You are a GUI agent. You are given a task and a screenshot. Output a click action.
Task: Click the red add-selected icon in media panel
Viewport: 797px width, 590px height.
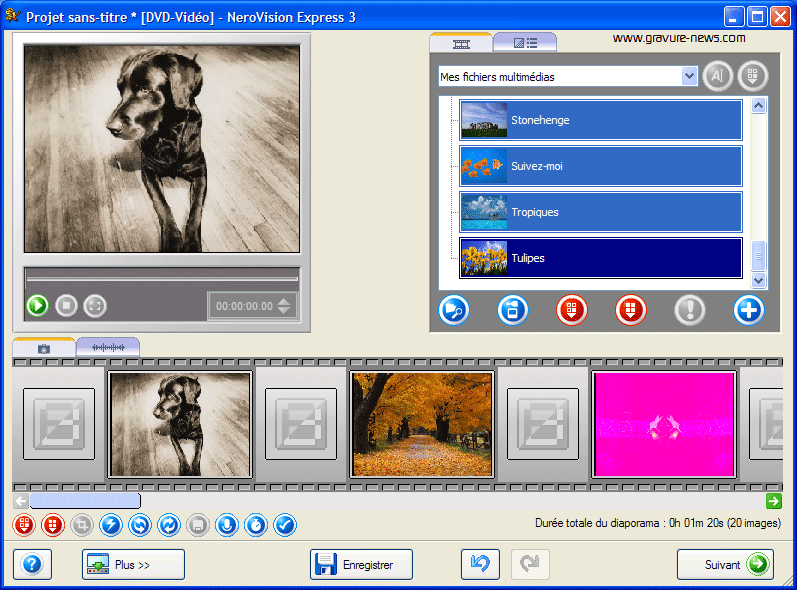tap(571, 310)
